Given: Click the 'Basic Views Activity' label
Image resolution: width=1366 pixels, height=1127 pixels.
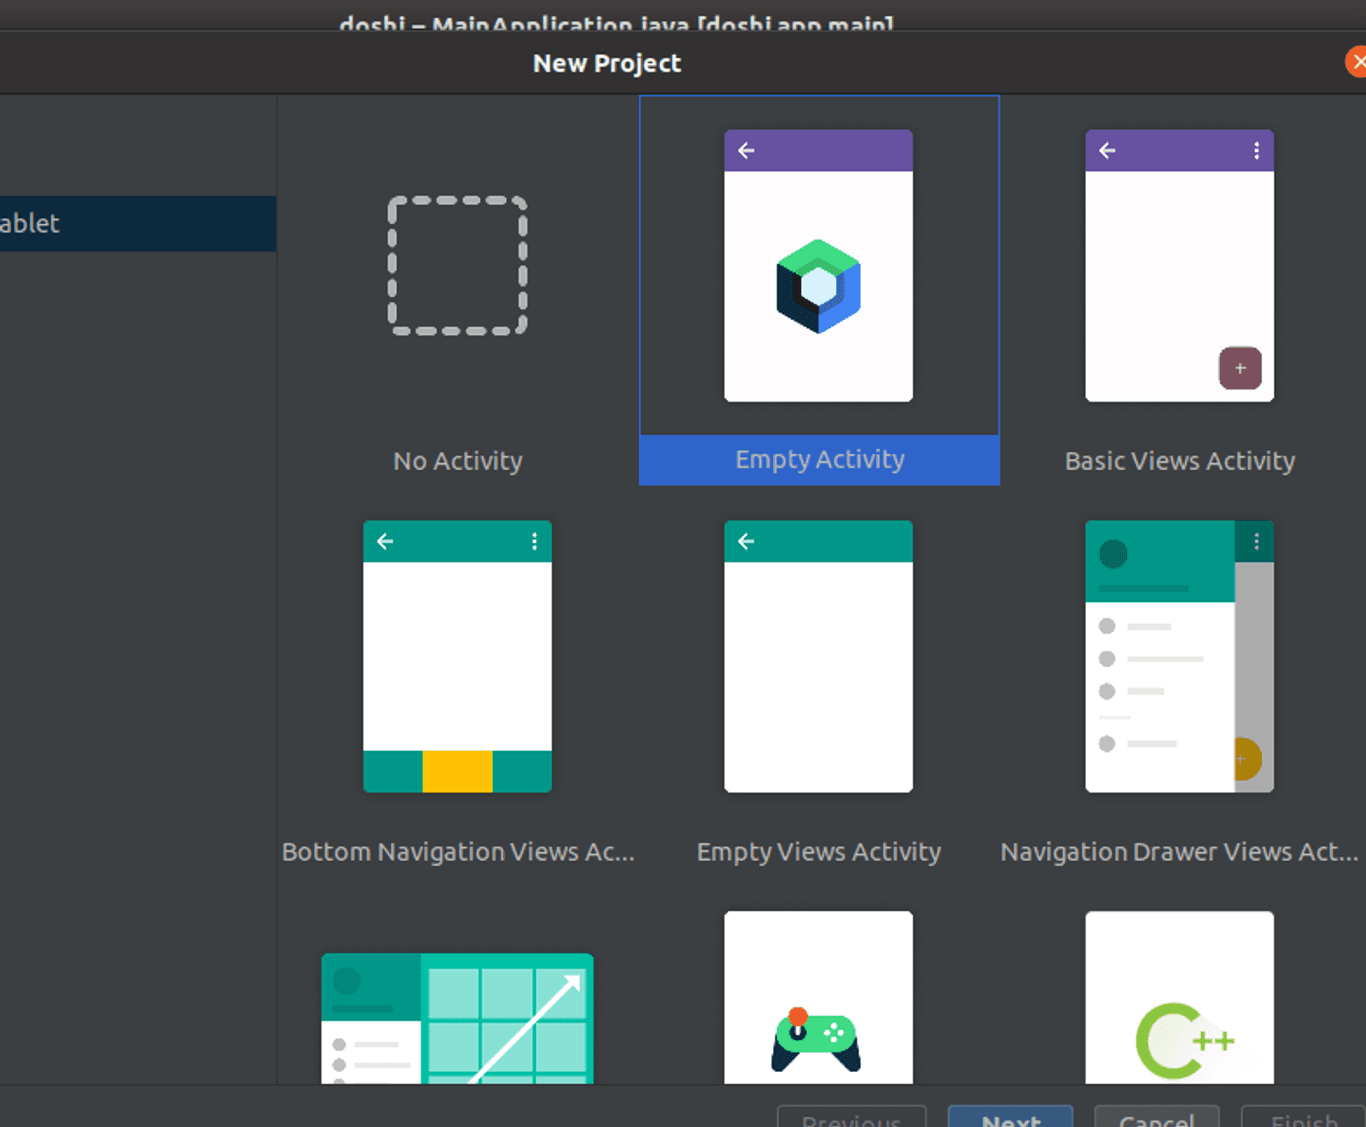Looking at the screenshot, I should 1179,461.
